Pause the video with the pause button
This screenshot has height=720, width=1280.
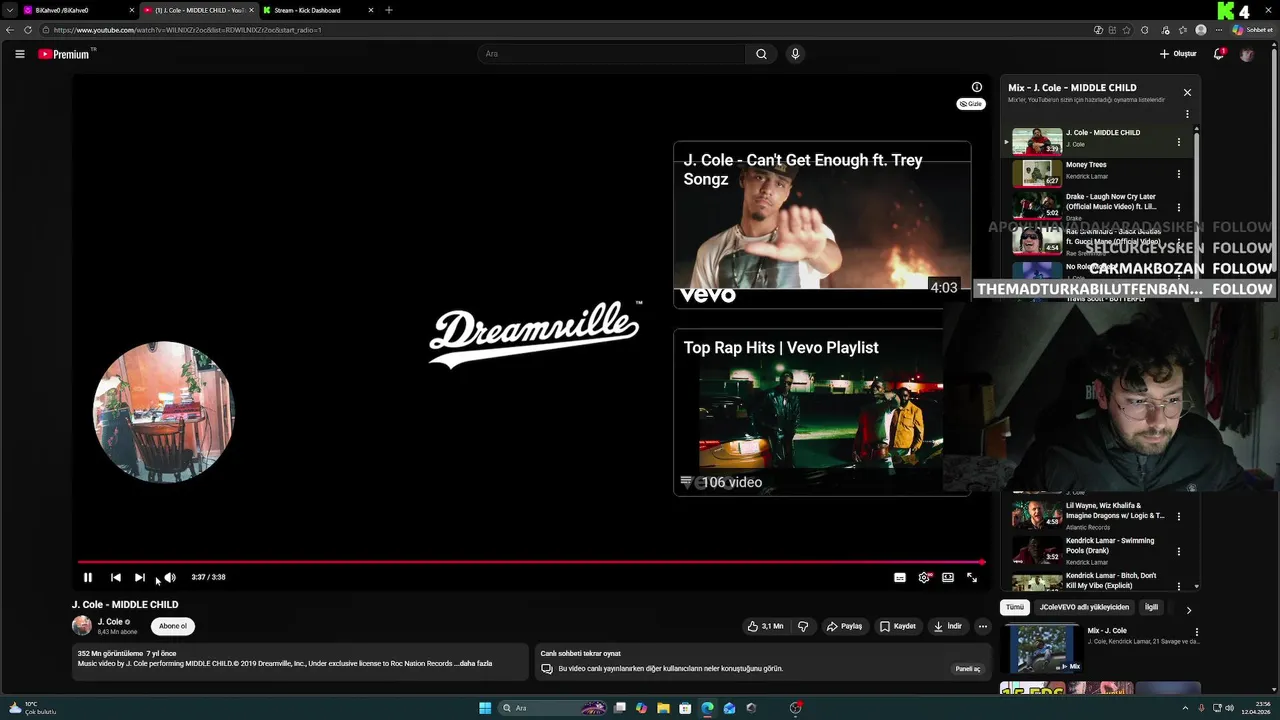[x=87, y=577]
